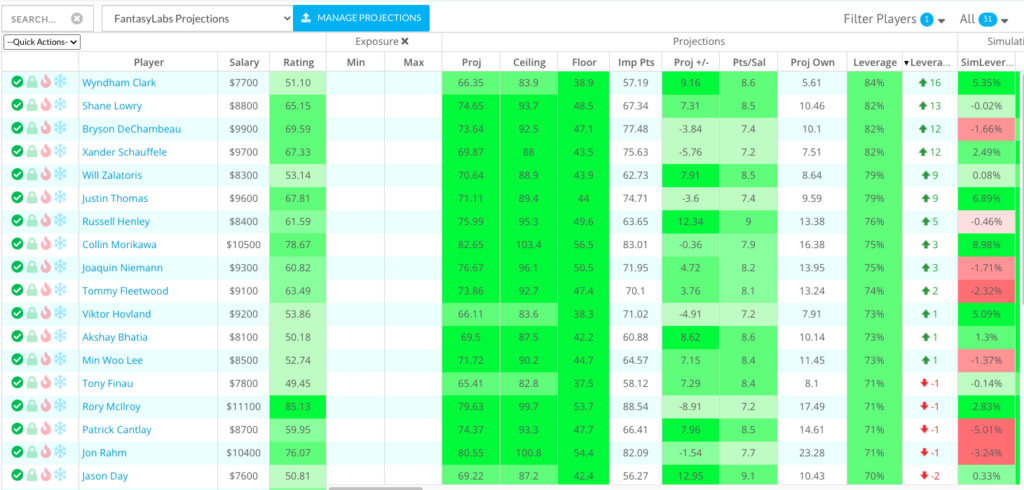The image size is (1024, 490).
Task: Click the flame icon for Will Zalatoris
Action: (45, 175)
